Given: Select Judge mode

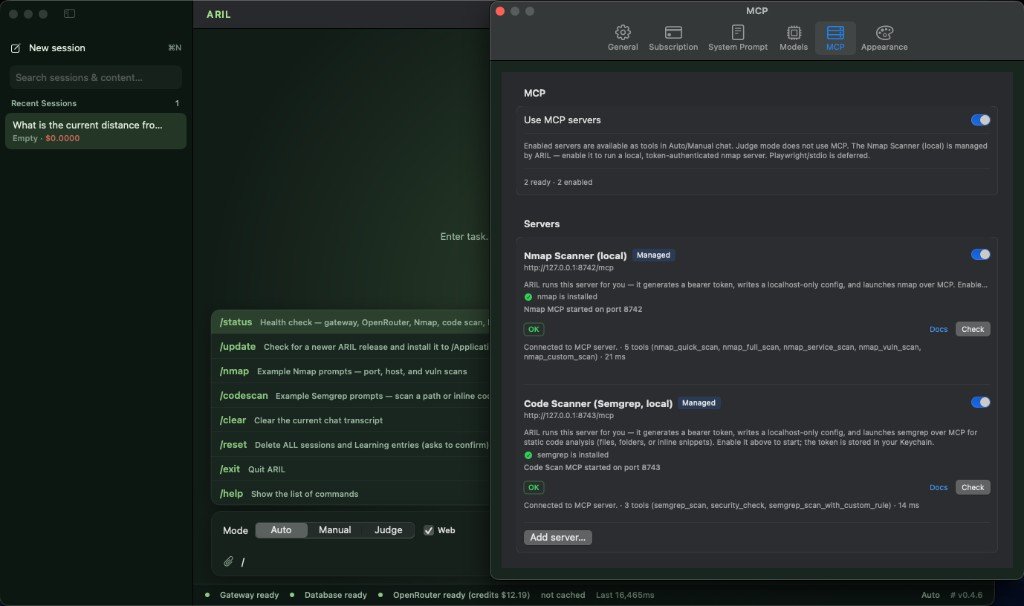Looking at the screenshot, I should click(x=388, y=530).
